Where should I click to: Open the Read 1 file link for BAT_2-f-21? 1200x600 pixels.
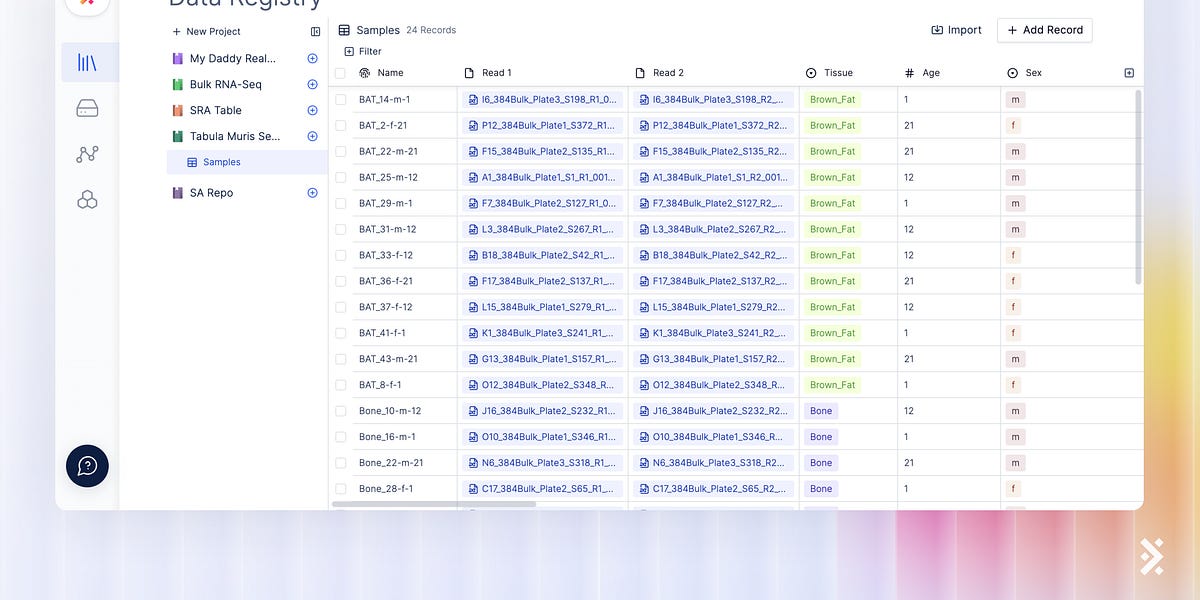click(x=543, y=125)
